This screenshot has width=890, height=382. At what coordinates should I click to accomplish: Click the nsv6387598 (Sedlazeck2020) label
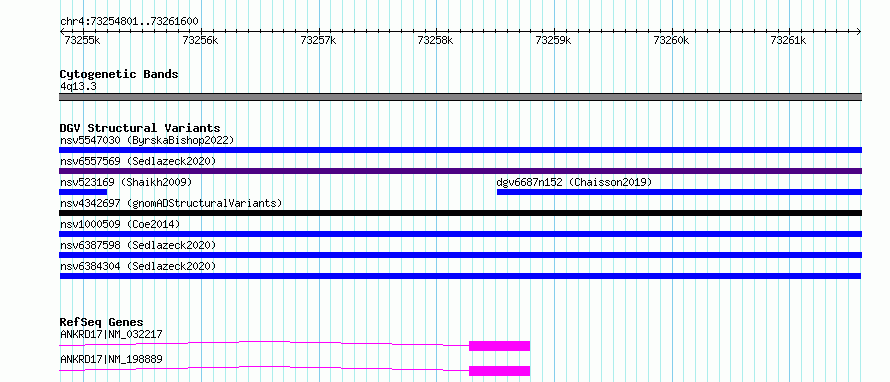coord(138,245)
